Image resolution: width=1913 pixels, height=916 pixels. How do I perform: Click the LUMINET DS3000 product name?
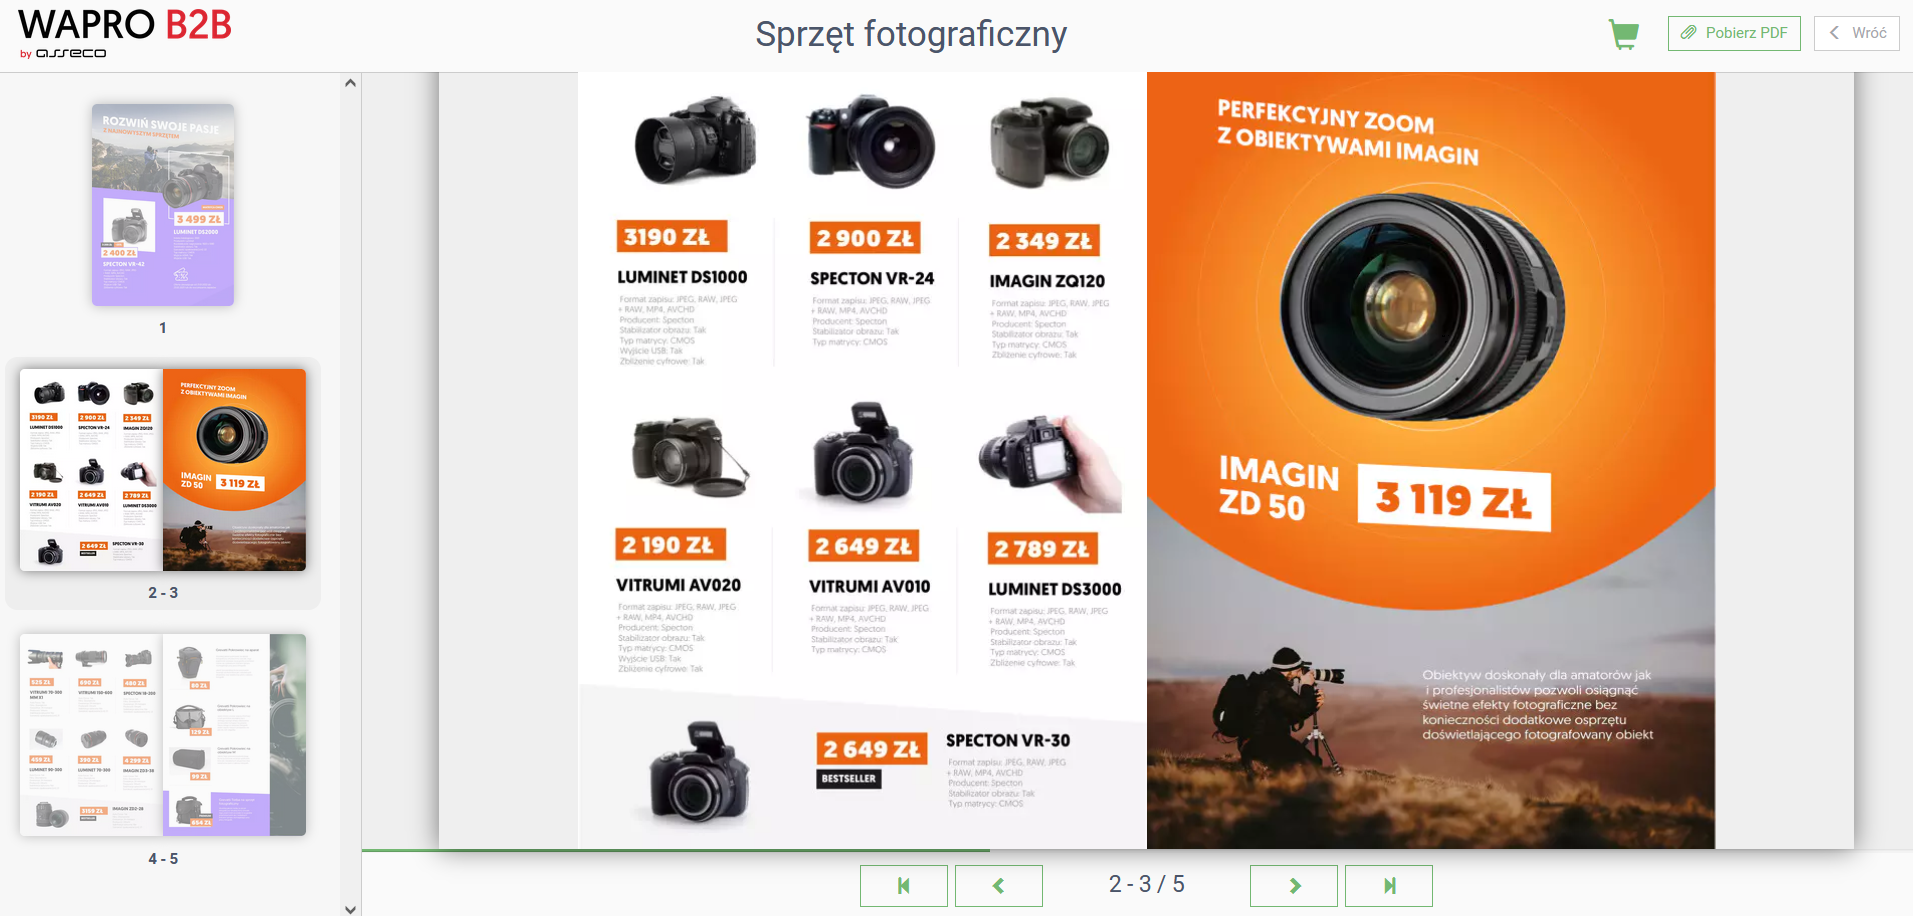(x=1055, y=590)
